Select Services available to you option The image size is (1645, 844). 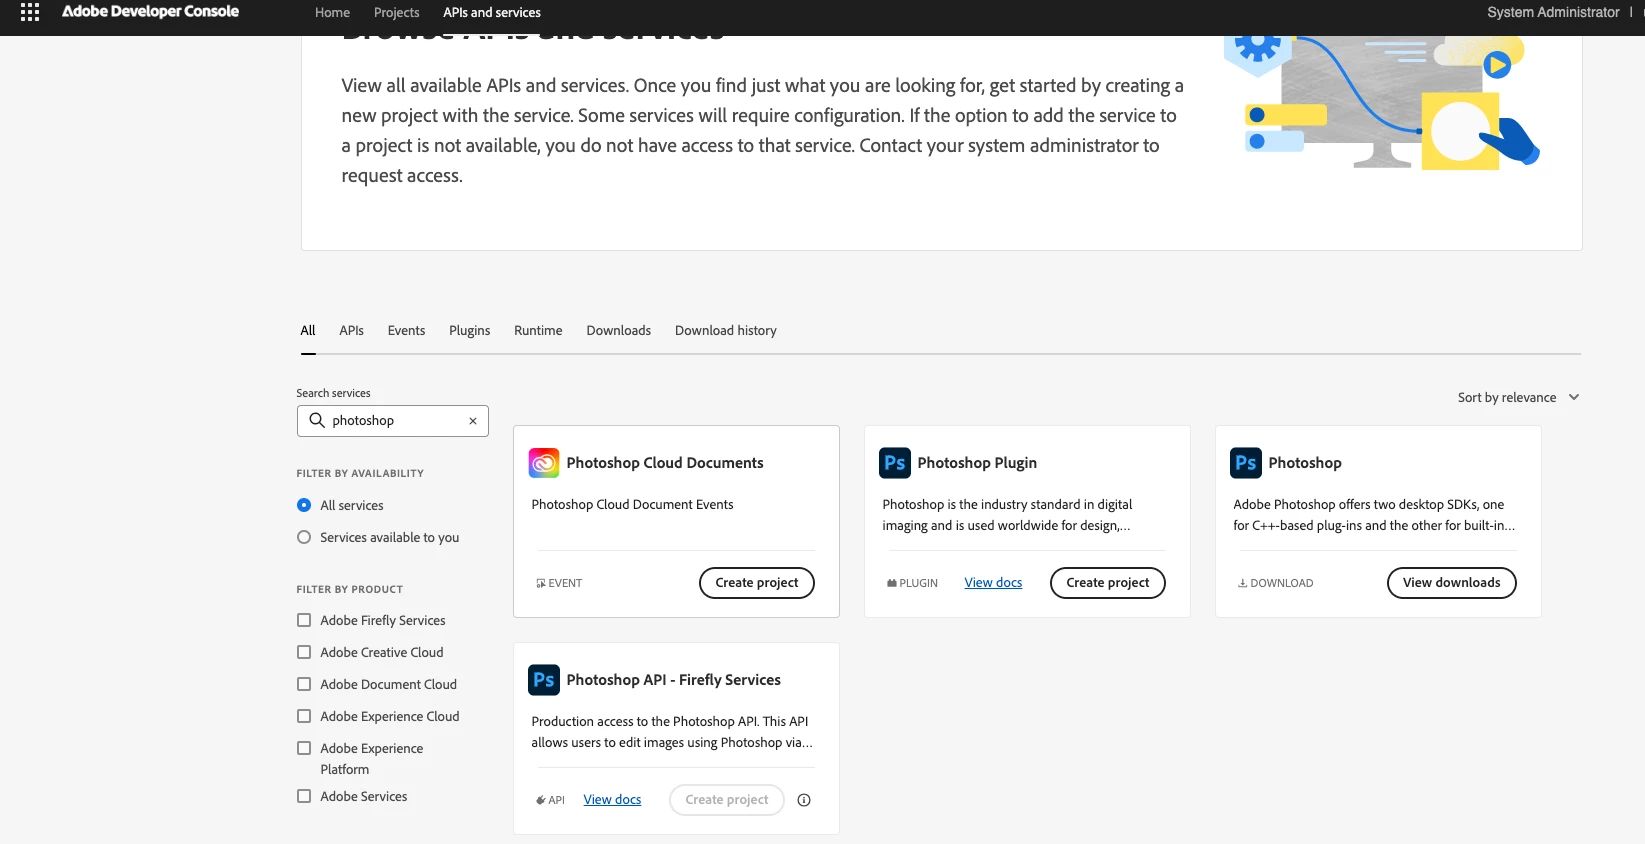pos(304,537)
